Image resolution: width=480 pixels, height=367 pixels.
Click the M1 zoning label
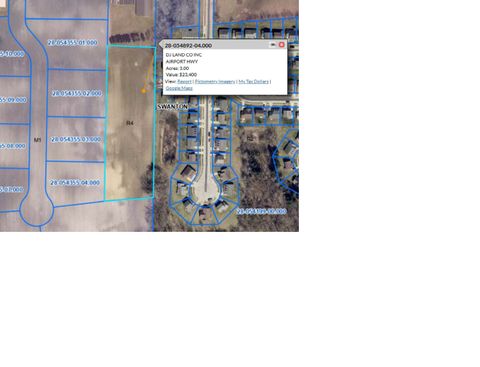coord(37,140)
